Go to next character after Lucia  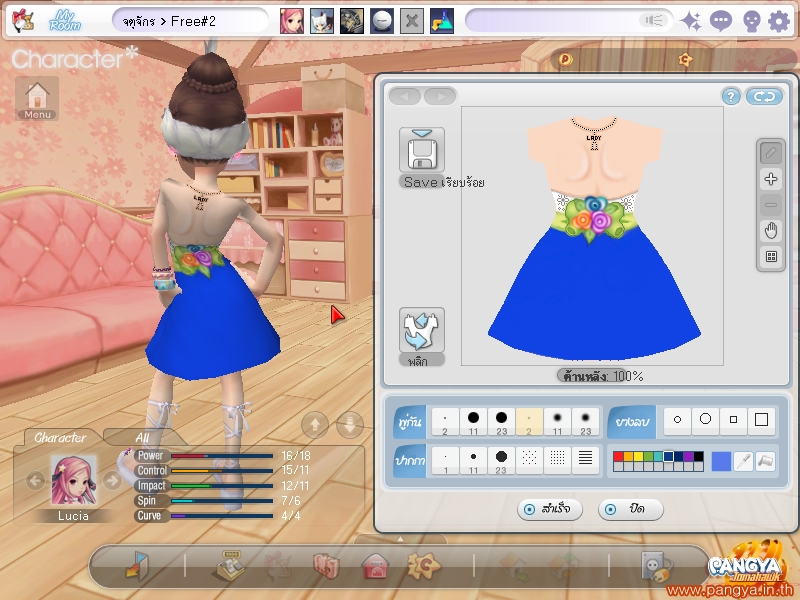click(112, 480)
